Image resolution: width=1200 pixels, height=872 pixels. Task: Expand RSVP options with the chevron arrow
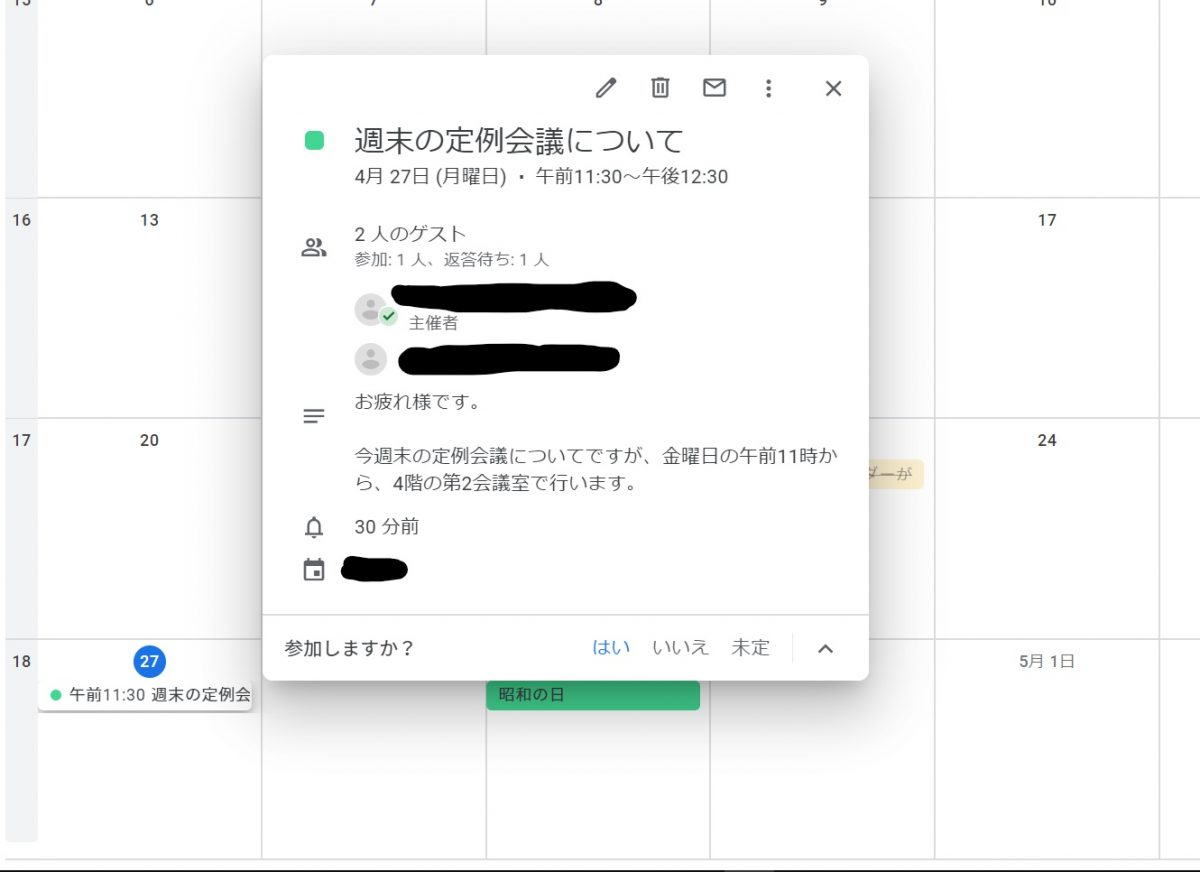(x=826, y=648)
